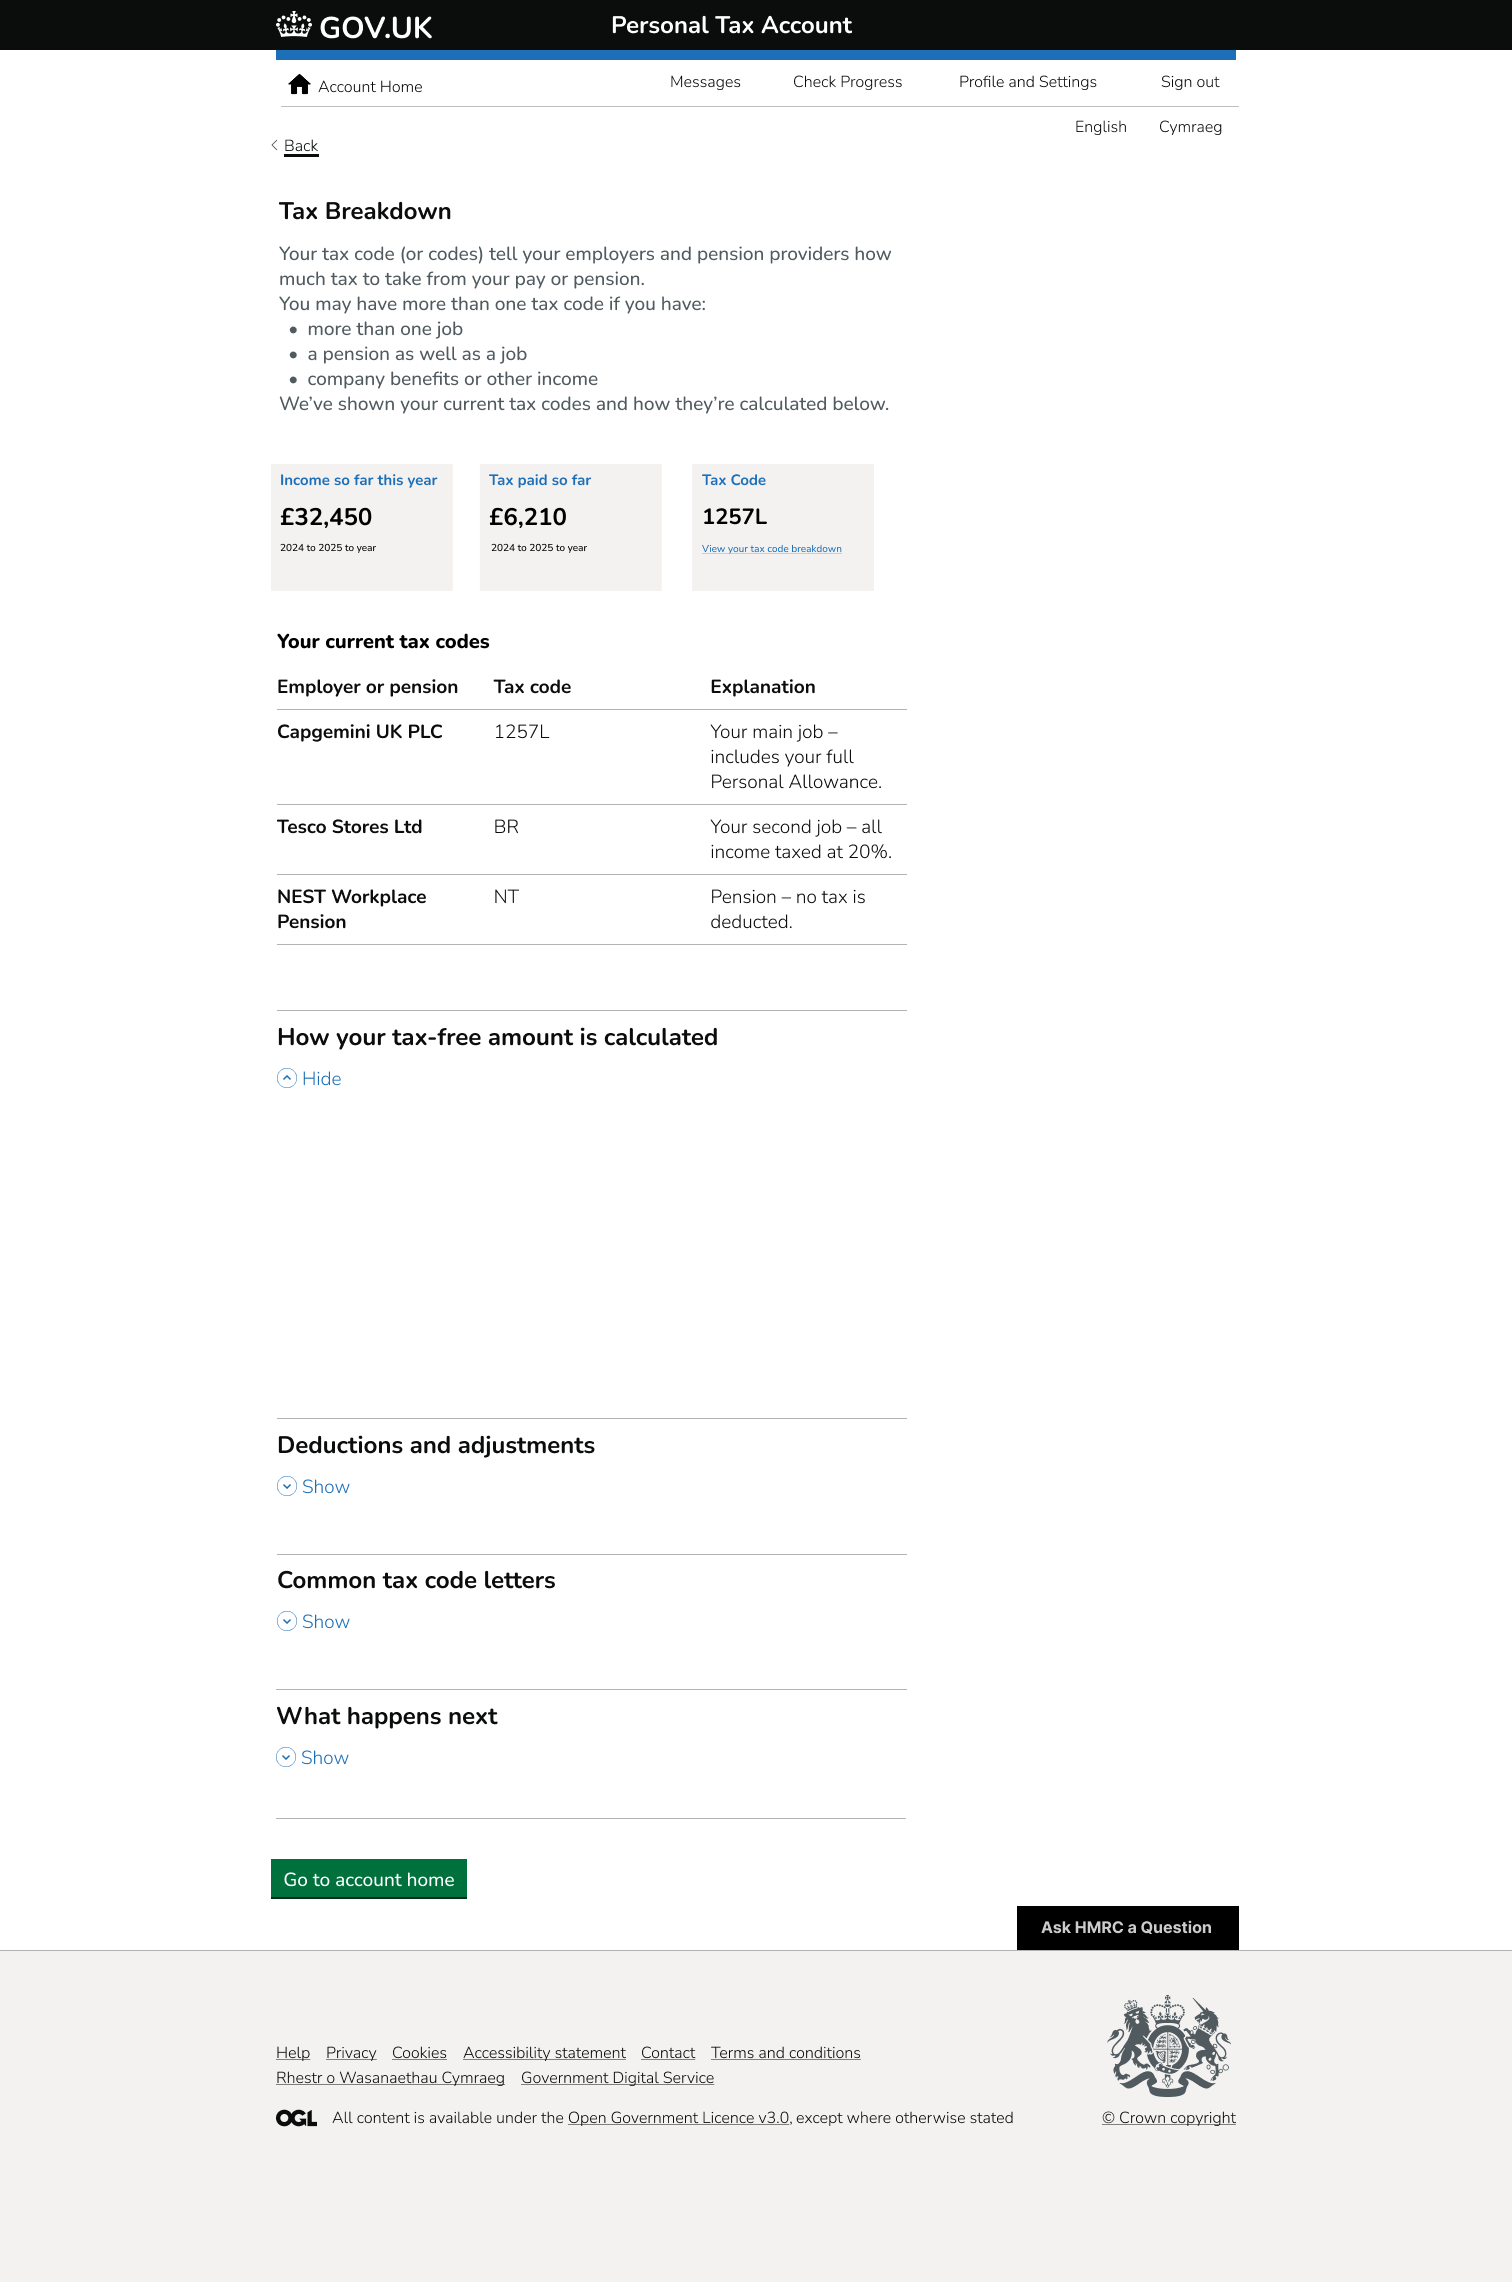Click the £32,450 income amount
The image size is (1512, 2282).
[x=326, y=517]
